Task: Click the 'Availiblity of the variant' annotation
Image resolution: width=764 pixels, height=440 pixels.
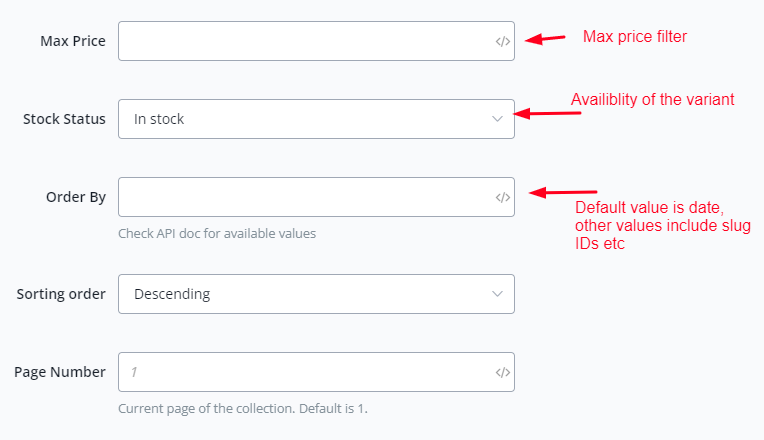Action: [653, 100]
